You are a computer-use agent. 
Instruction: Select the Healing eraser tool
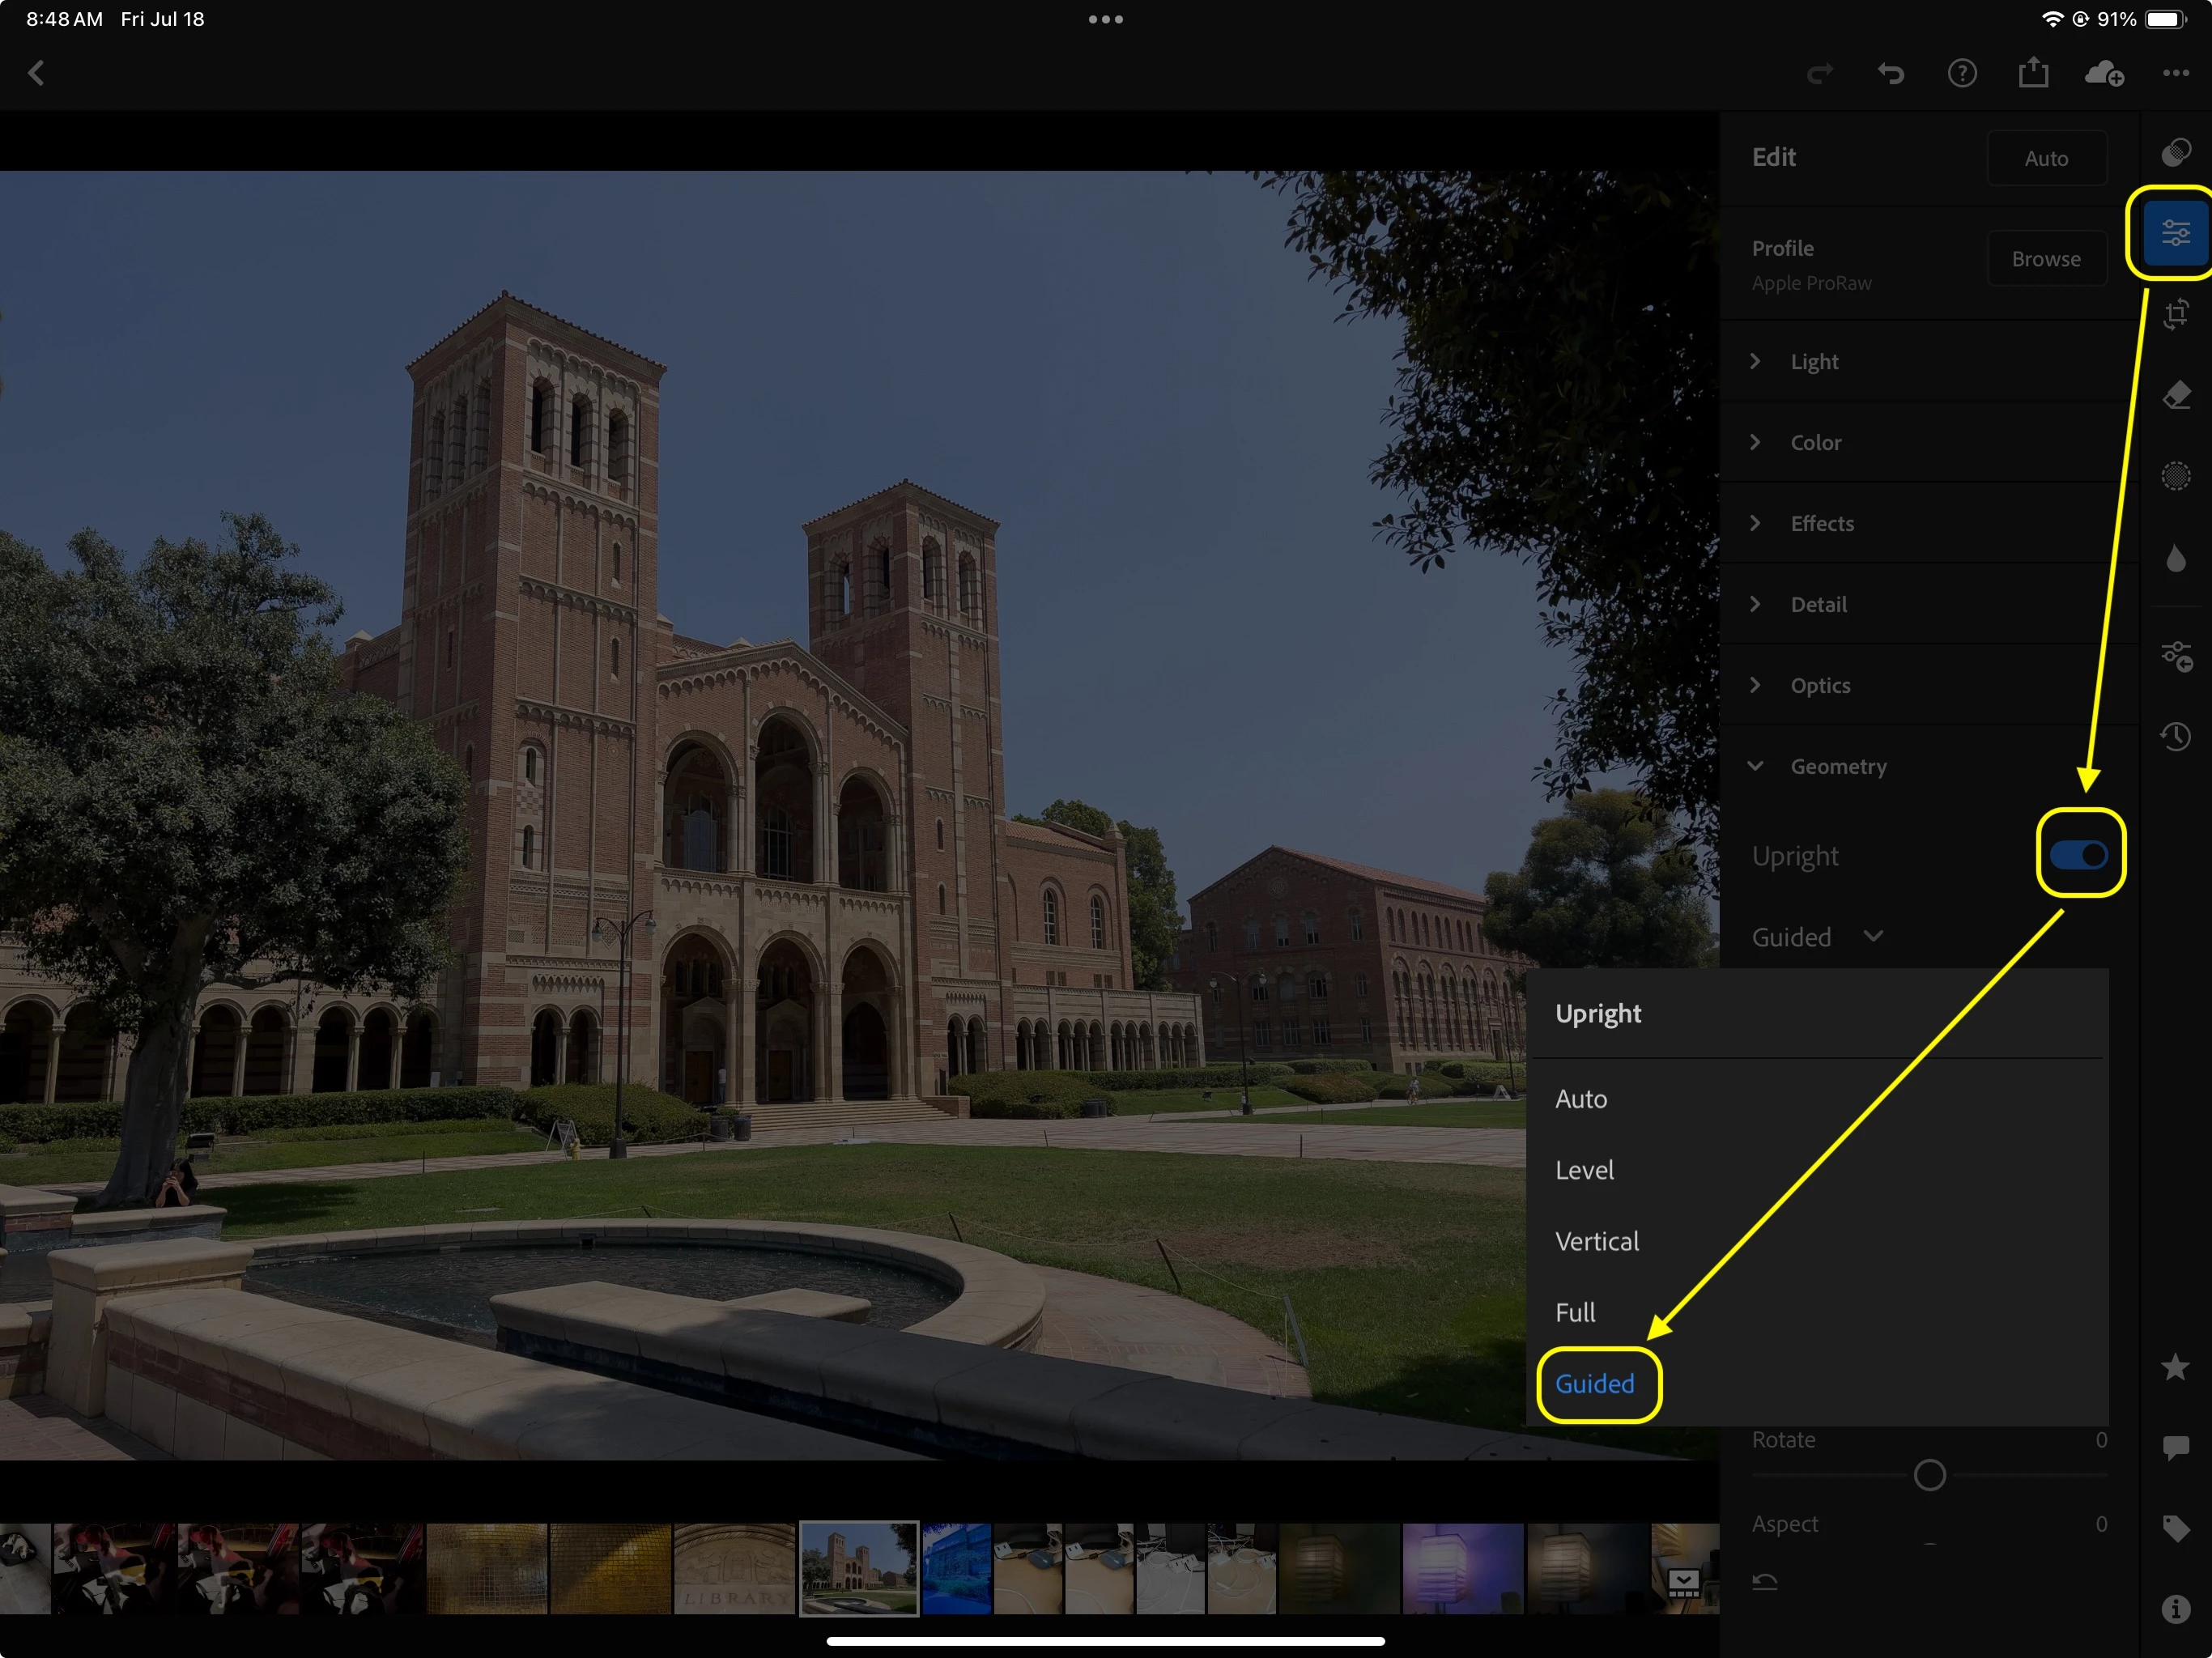pos(2176,395)
